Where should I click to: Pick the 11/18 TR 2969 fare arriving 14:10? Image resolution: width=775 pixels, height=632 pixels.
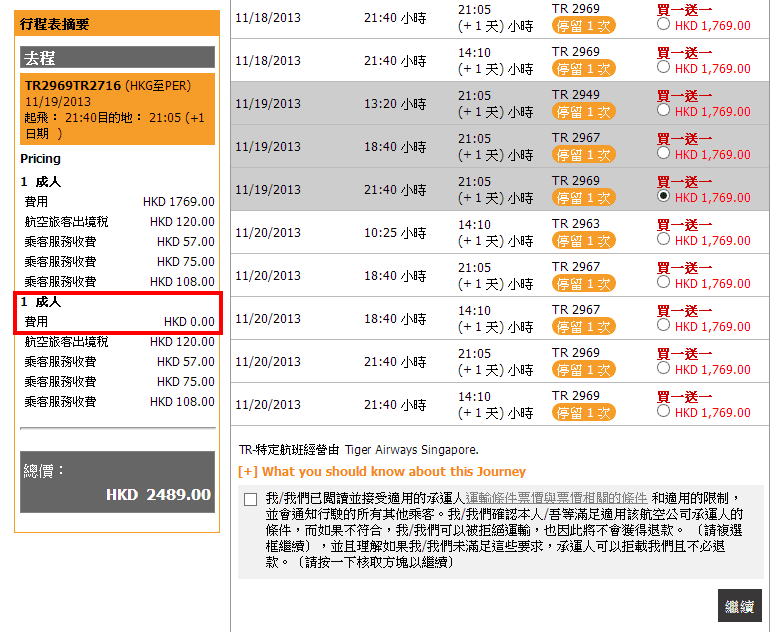[x=664, y=68]
